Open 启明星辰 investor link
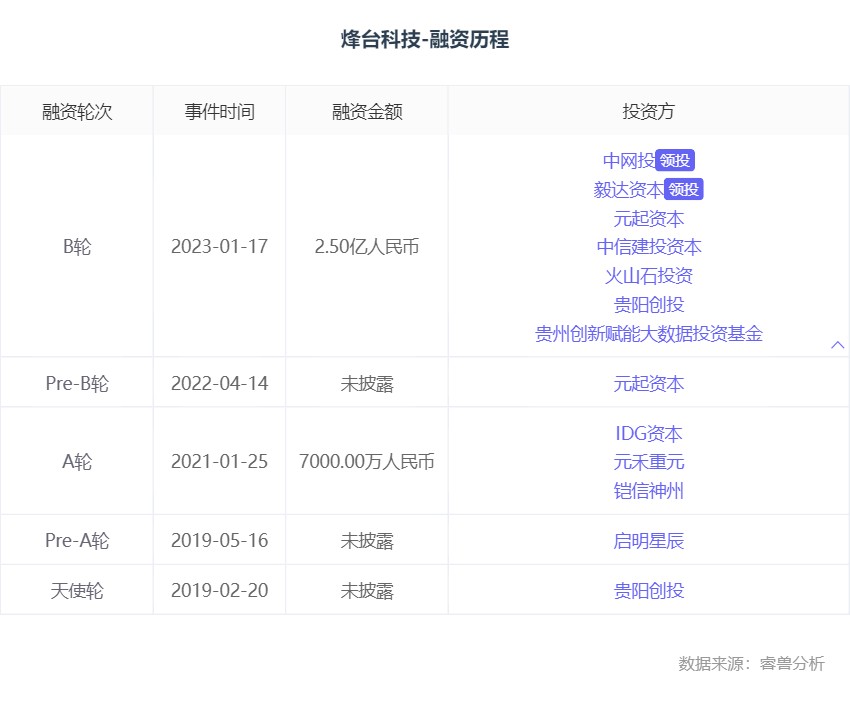850x706 pixels. coord(649,541)
